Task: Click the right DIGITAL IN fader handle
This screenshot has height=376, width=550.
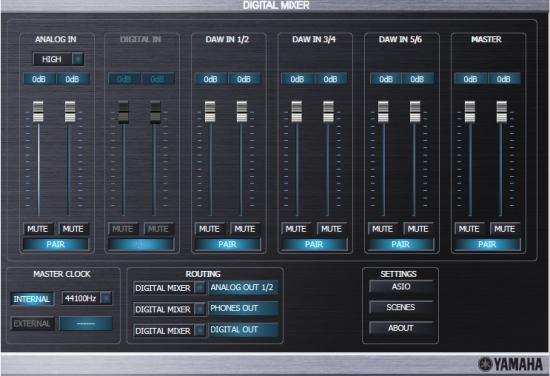Action: tap(155, 112)
